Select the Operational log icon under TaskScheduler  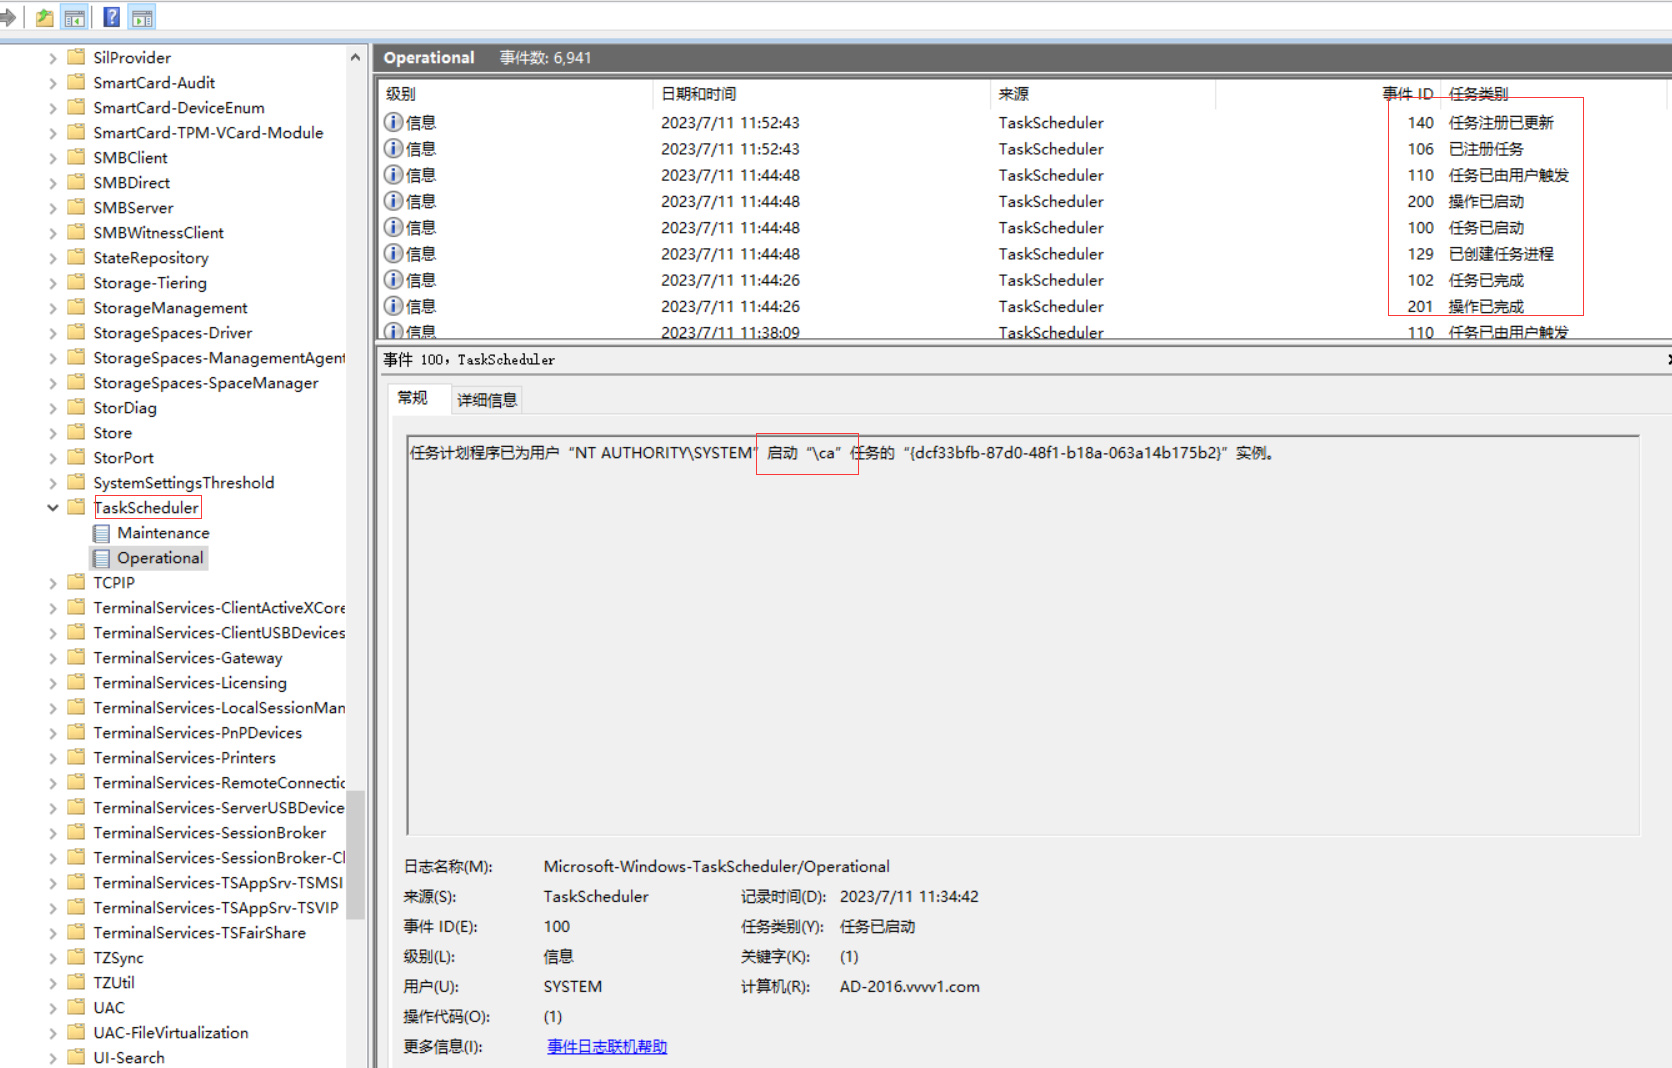[101, 558]
